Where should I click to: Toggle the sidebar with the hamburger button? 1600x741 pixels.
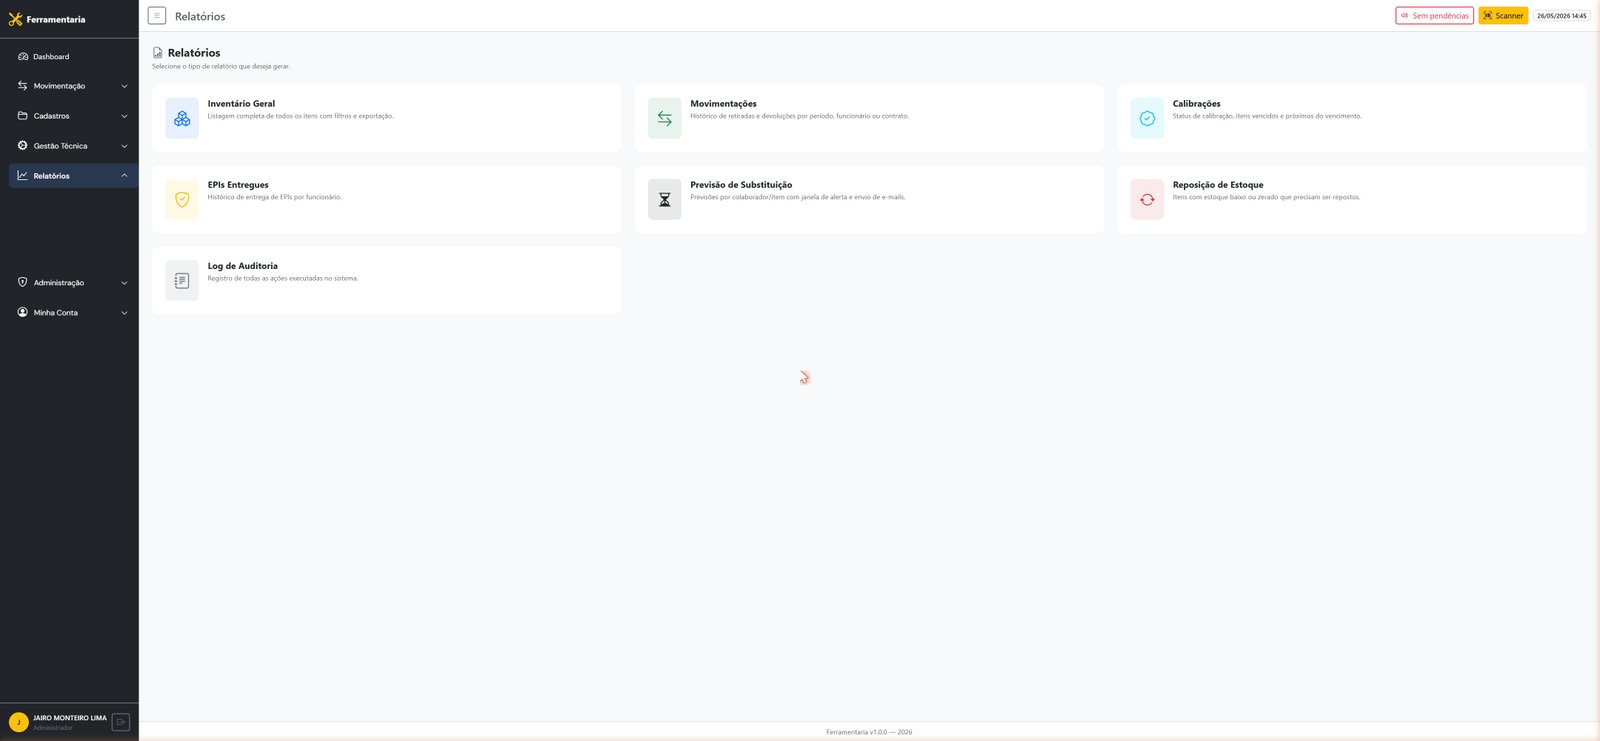(157, 16)
